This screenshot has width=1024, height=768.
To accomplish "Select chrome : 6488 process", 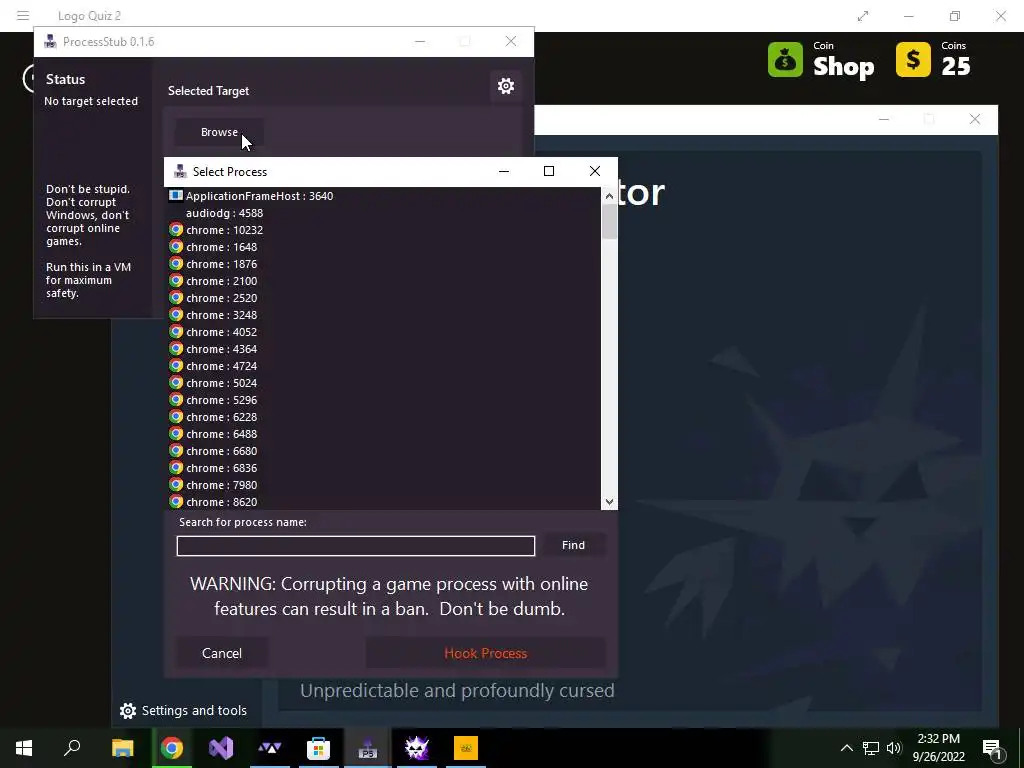I will (384, 434).
